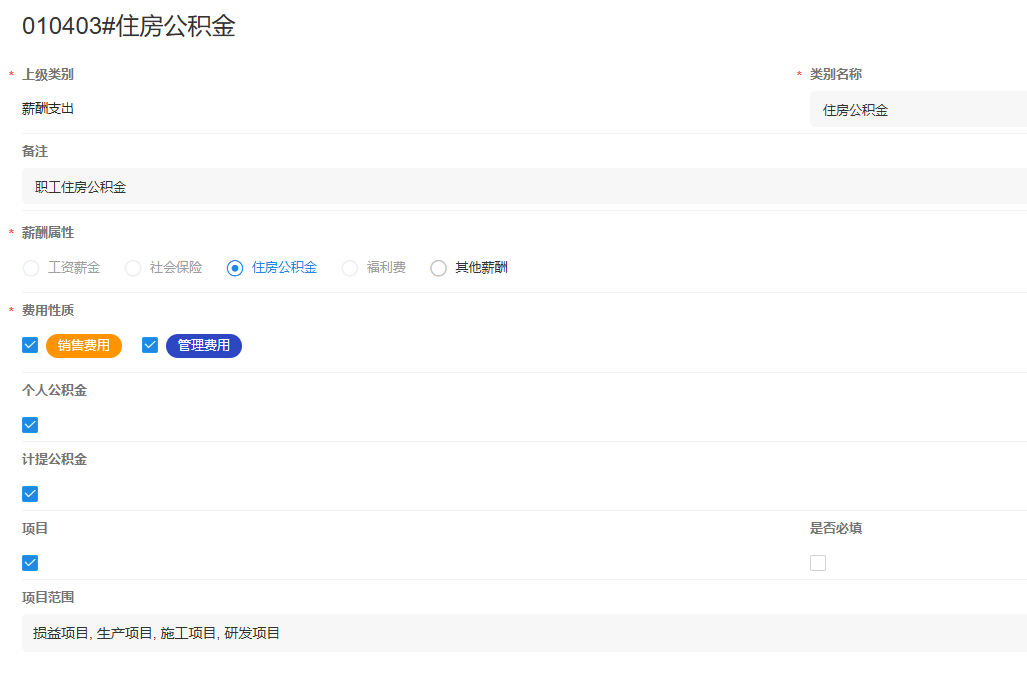Select the 社会保险 radio button
The image size is (1027, 684).
pyautogui.click(x=132, y=267)
